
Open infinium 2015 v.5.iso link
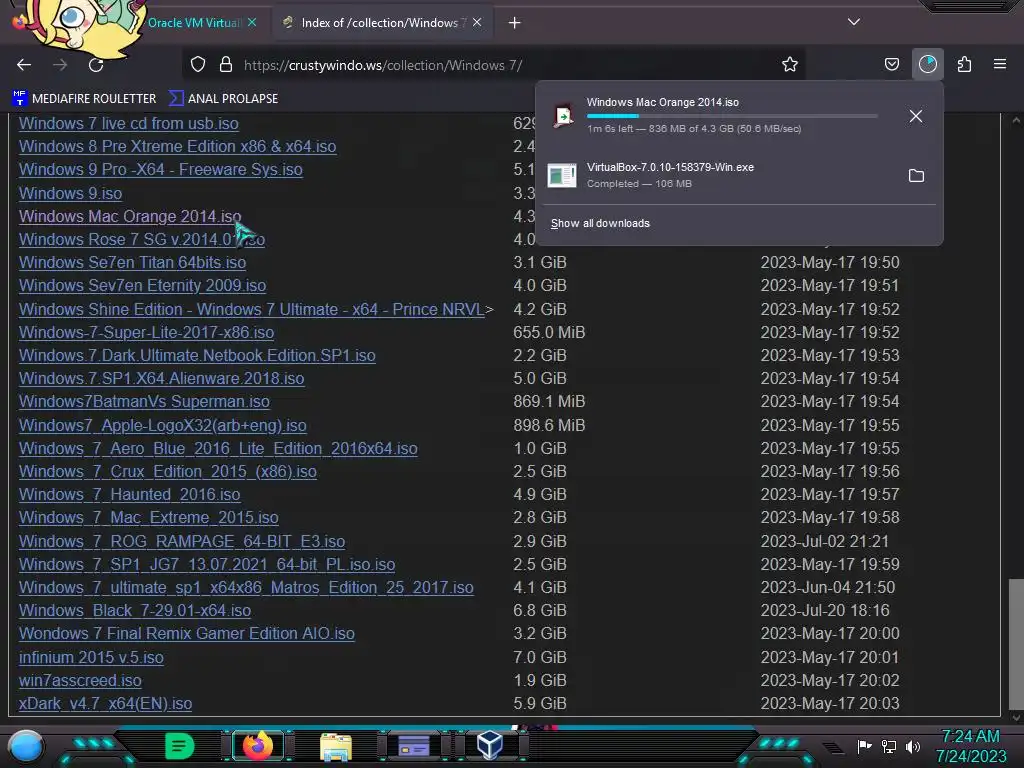tap(91, 658)
